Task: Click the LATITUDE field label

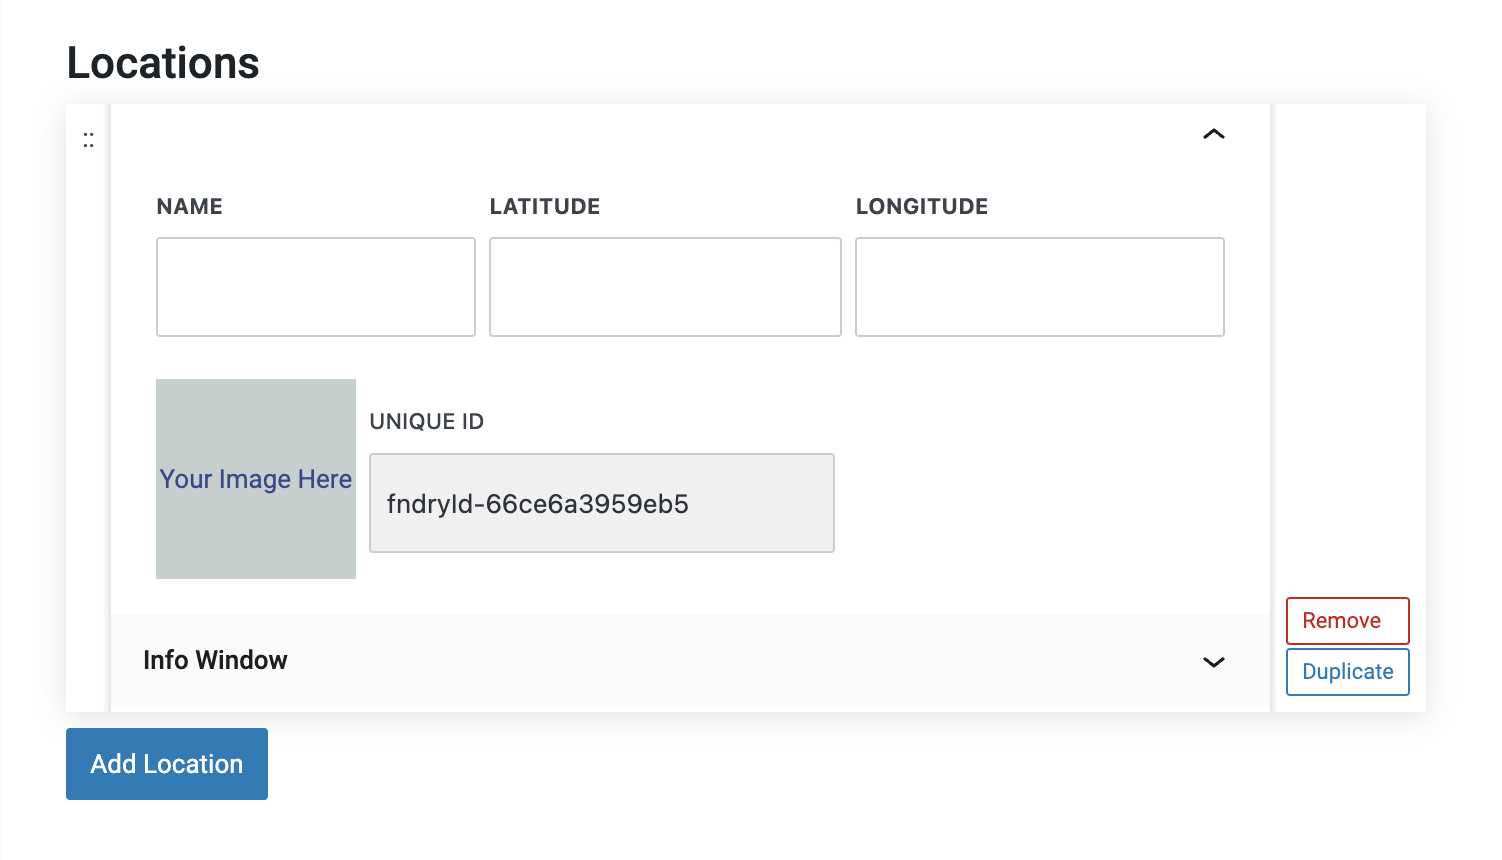Action: (545, 207)
